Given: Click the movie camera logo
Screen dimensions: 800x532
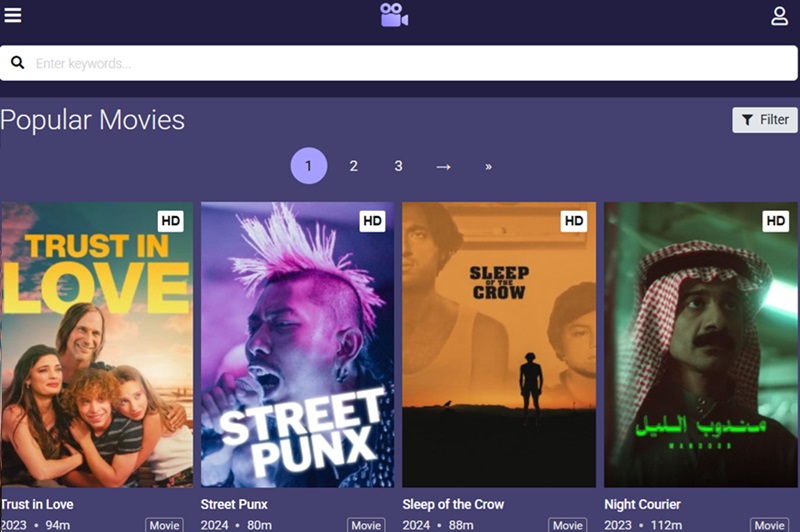Looking at the screenshot, I should click(x=394, y=15).
